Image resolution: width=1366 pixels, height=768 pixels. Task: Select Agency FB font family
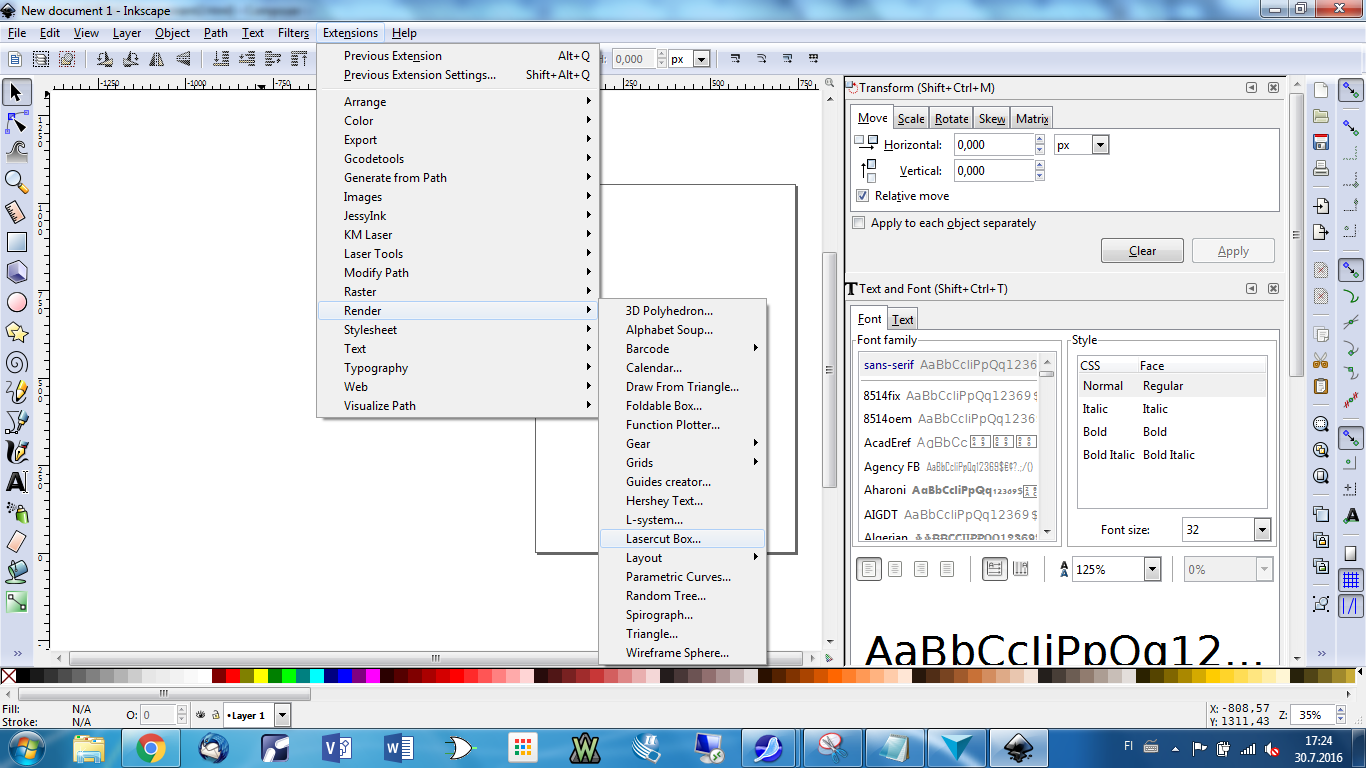pyautogui.click(x=950, y=467)
